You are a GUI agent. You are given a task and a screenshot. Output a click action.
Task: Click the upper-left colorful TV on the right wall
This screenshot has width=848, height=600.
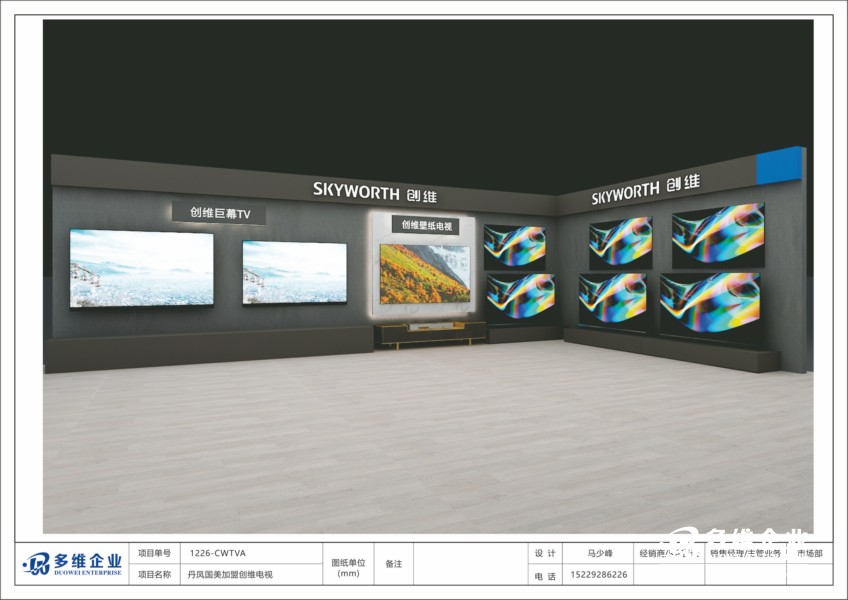pyautogui.click(x=620, y=241)
